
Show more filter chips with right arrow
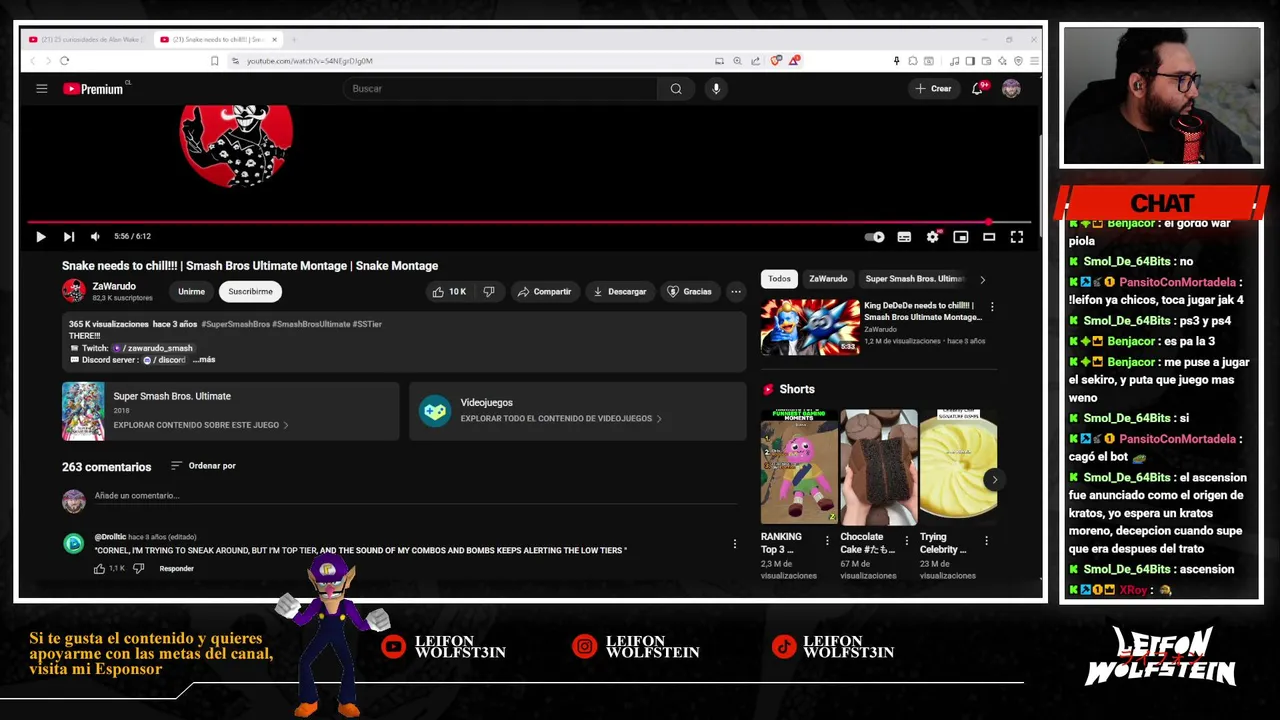click(982, 279)
